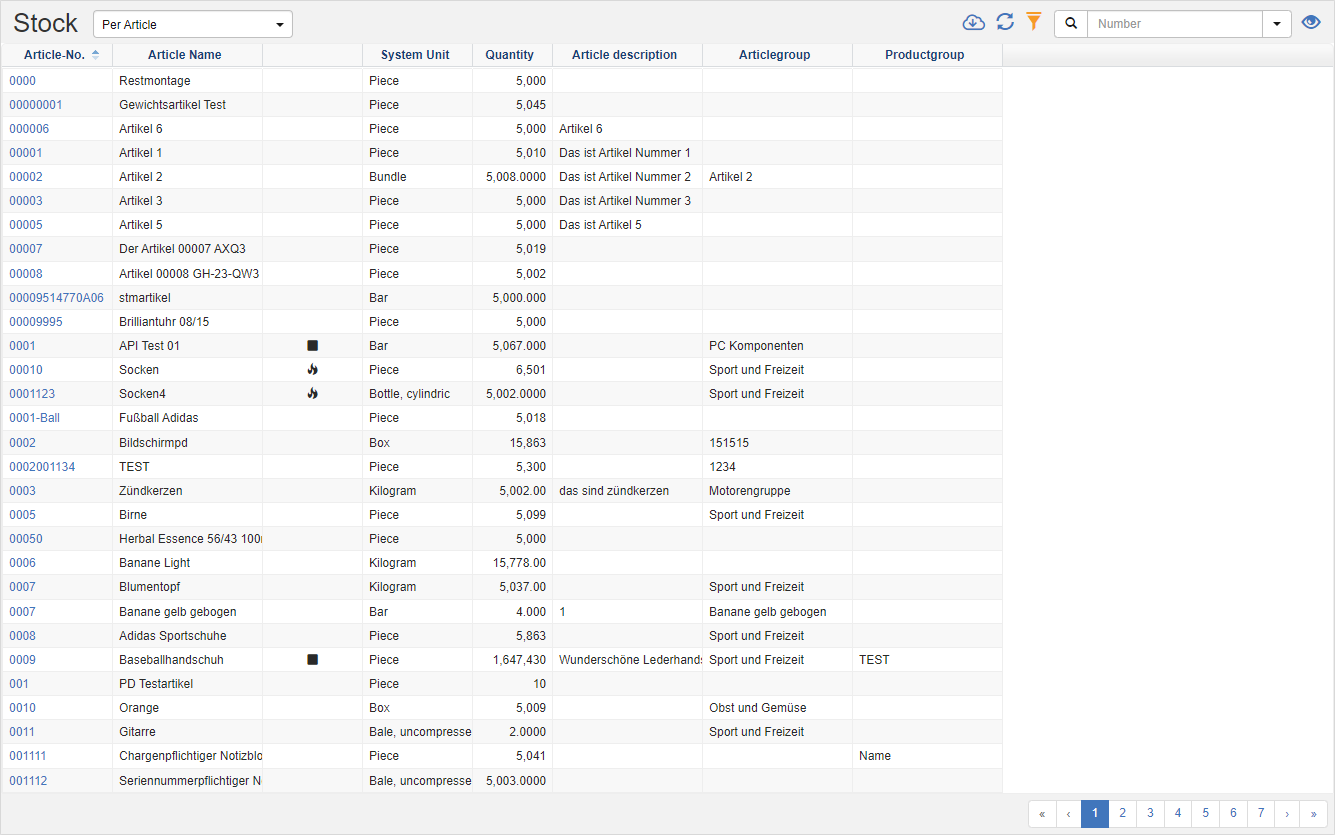Click the square icon beside Baseballhandschuh

(x=312, y=659)
